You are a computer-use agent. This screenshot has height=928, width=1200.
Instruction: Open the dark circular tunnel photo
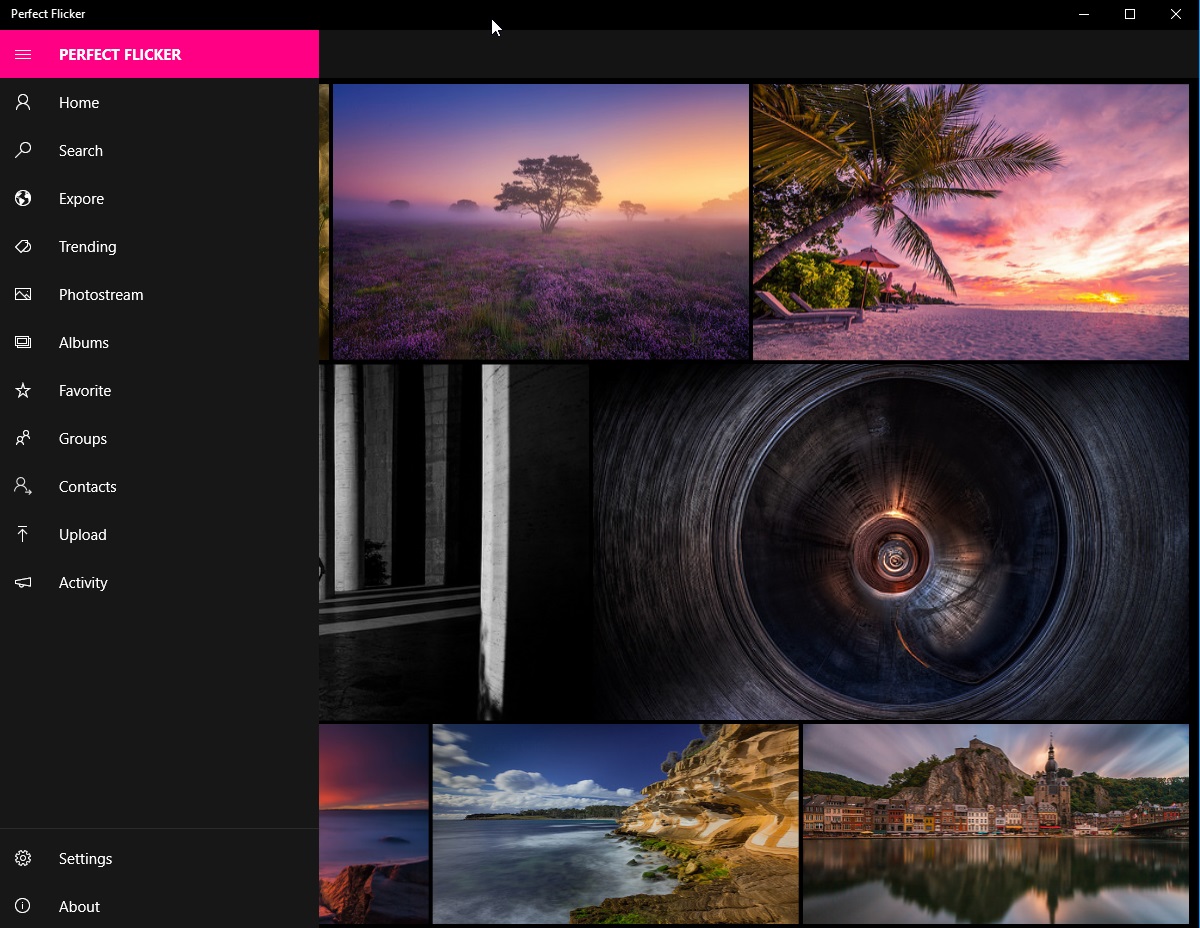pos(890,541)
